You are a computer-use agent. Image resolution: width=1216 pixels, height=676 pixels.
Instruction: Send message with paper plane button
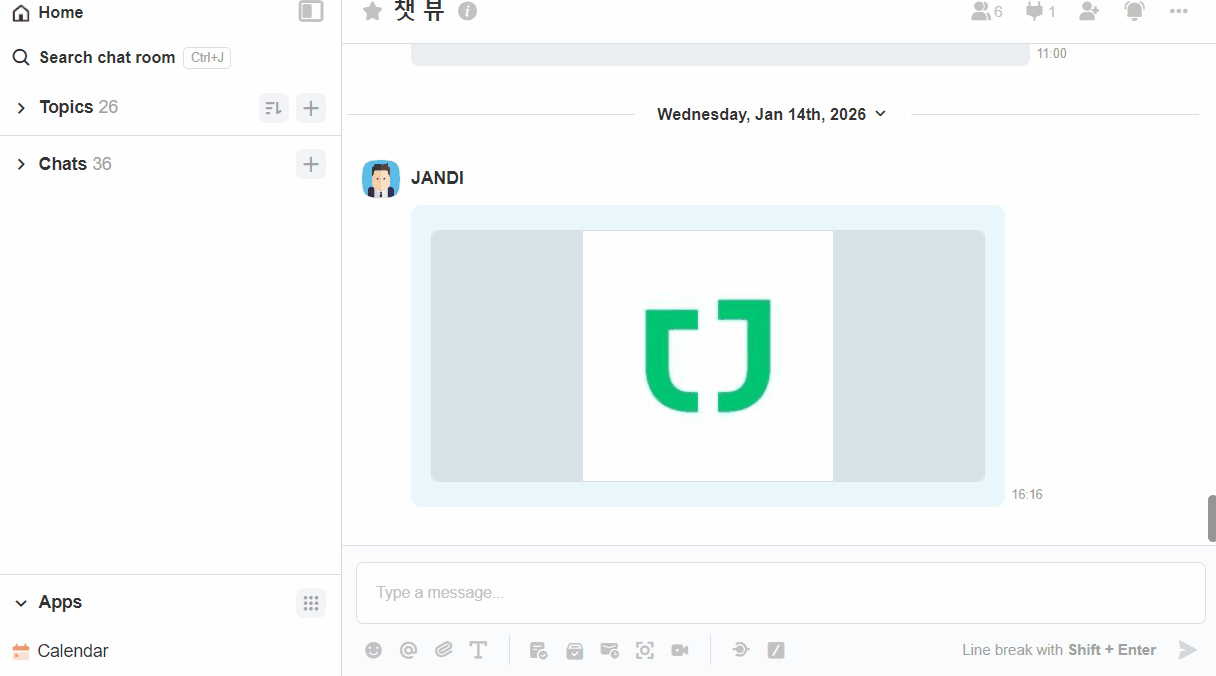click(1187, 650)
